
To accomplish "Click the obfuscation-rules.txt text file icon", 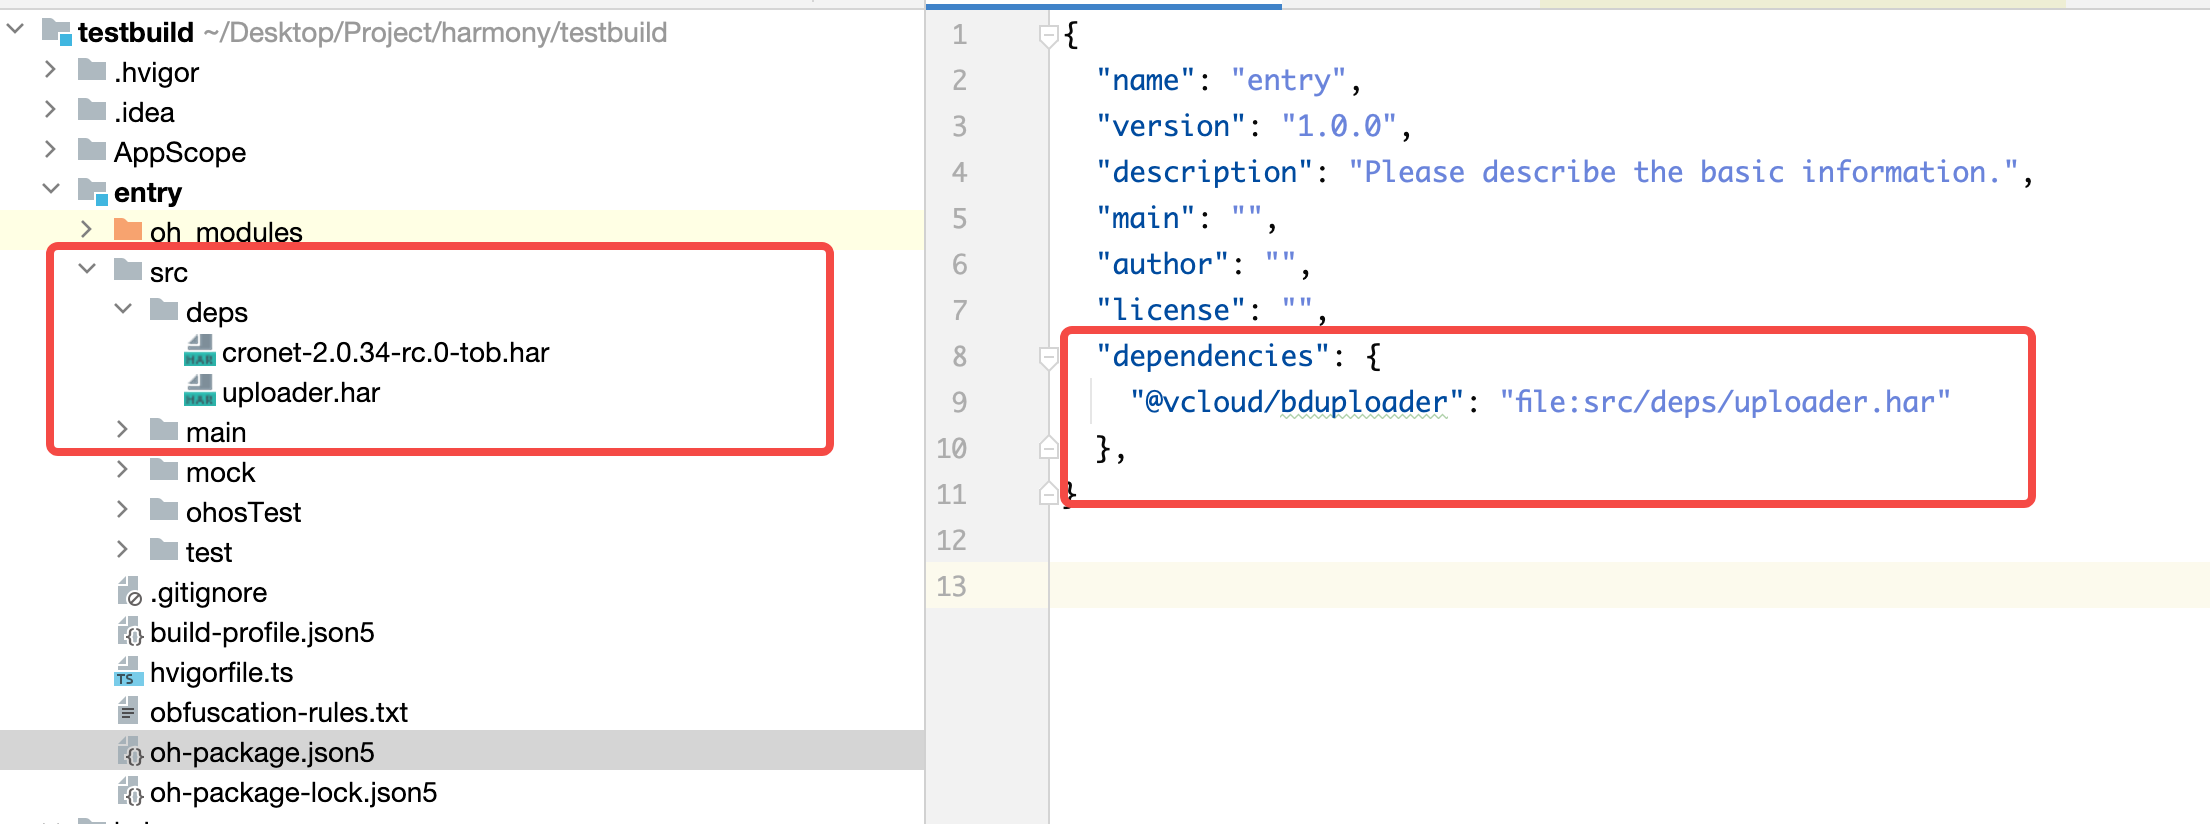I will [x=128, y=711].
